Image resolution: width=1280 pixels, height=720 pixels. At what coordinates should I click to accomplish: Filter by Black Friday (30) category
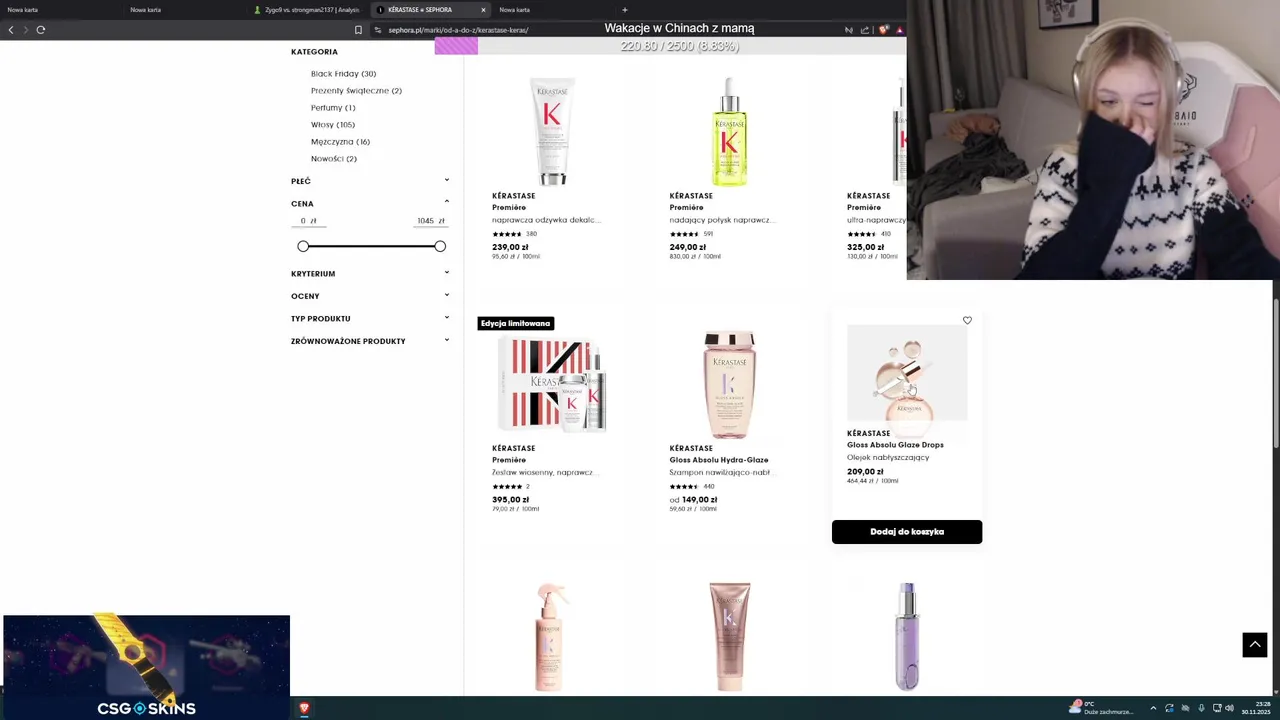coord(343,74)
